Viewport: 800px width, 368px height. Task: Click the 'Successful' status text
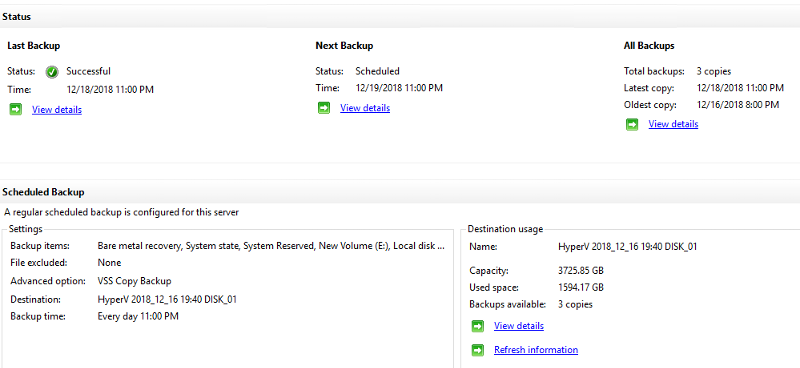88,71
